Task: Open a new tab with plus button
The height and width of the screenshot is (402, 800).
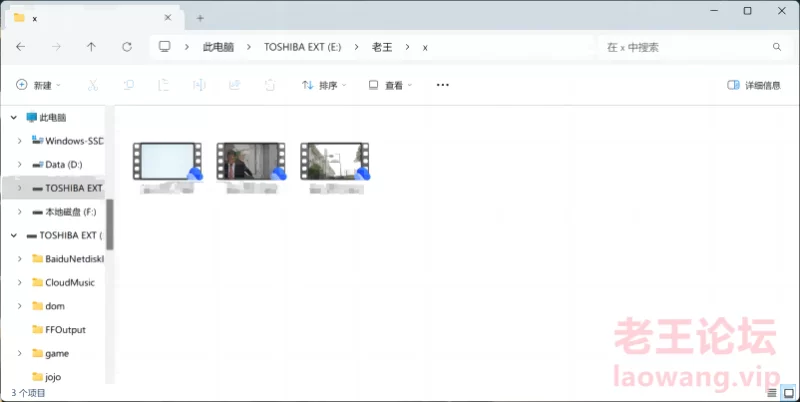Action: tap(200, 18)
